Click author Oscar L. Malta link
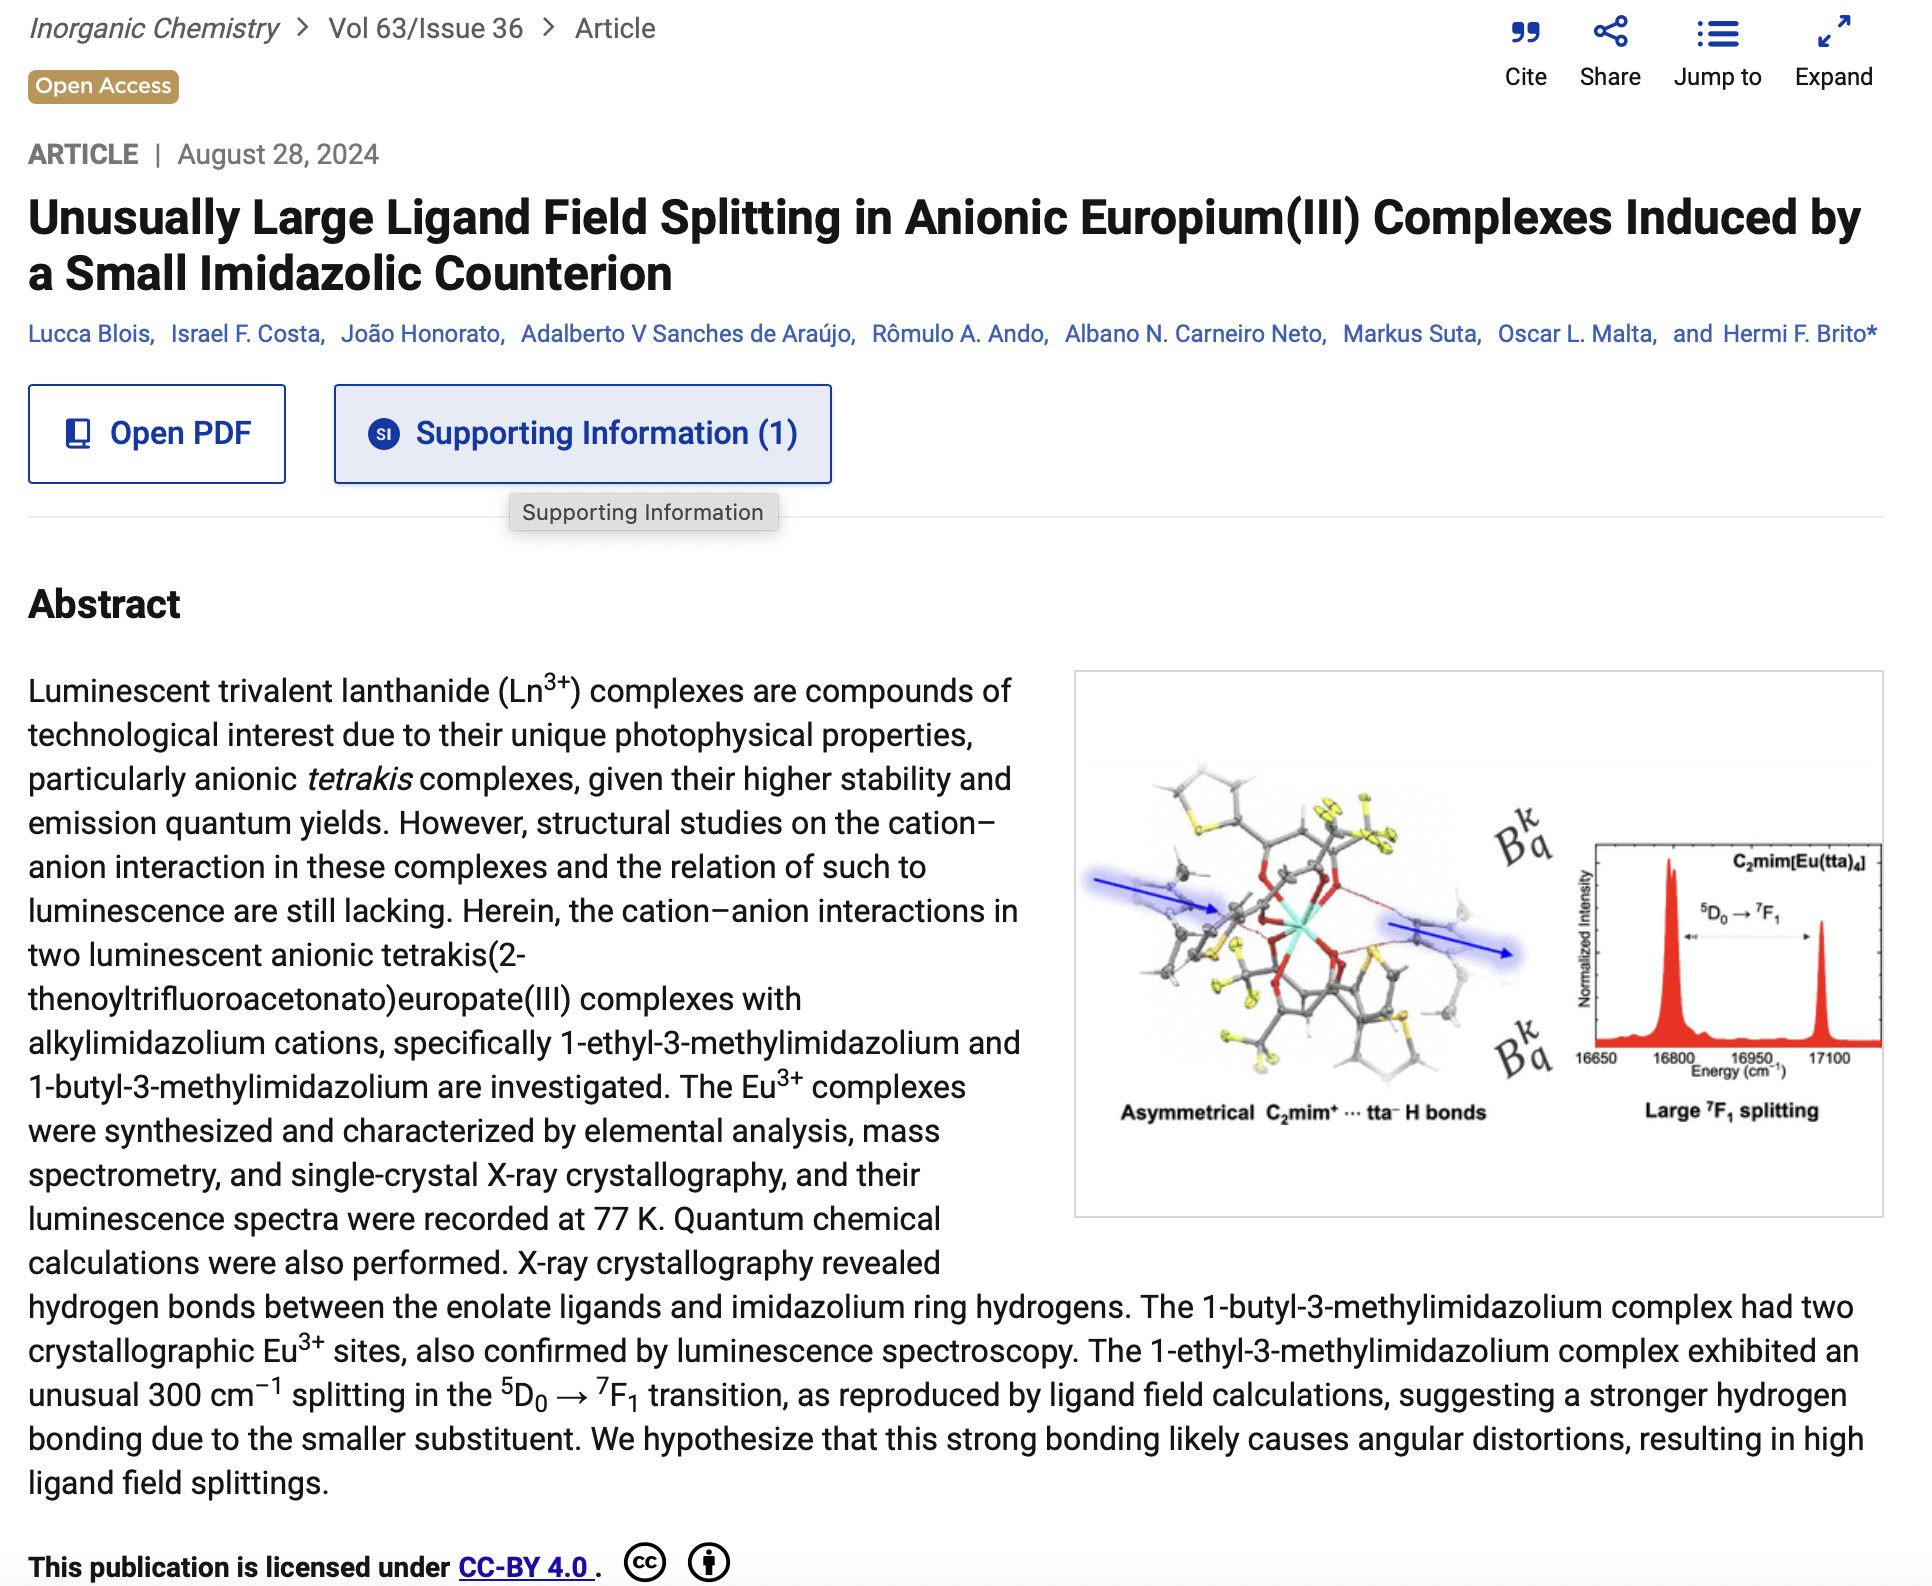The width and height of the screenshot is (1932, 1586). click(1576, 334)
